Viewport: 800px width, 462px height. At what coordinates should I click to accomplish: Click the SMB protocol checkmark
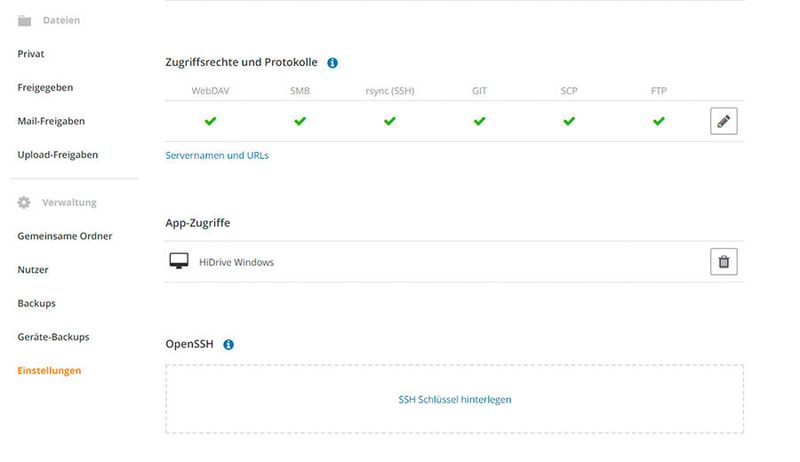pyautogui.click(x=300, y=121)
